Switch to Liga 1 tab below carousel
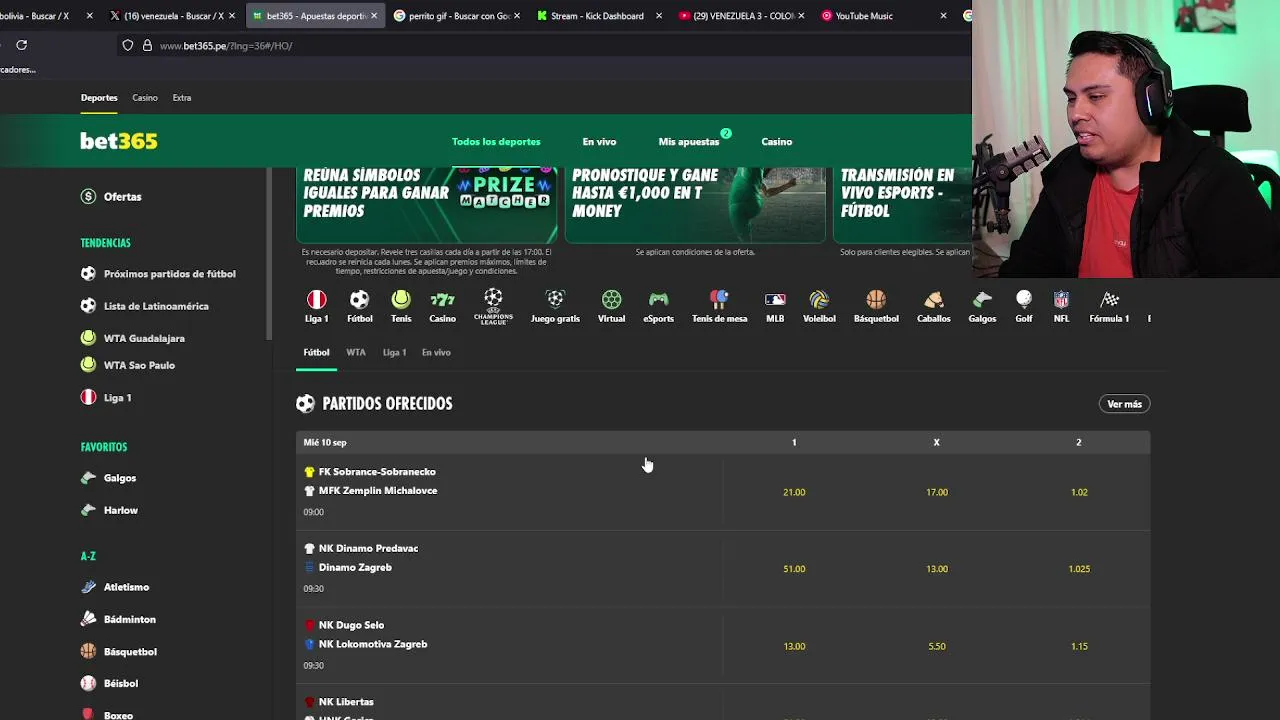 pyautogui.click(x=394, y=353)
